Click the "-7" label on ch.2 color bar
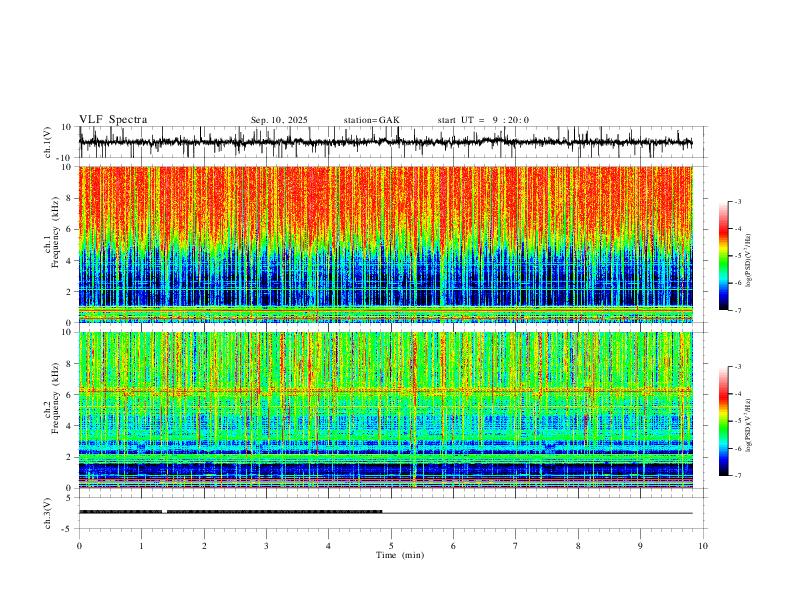The height and width of the screenshot is (612, 792). (x=738, y=476)
